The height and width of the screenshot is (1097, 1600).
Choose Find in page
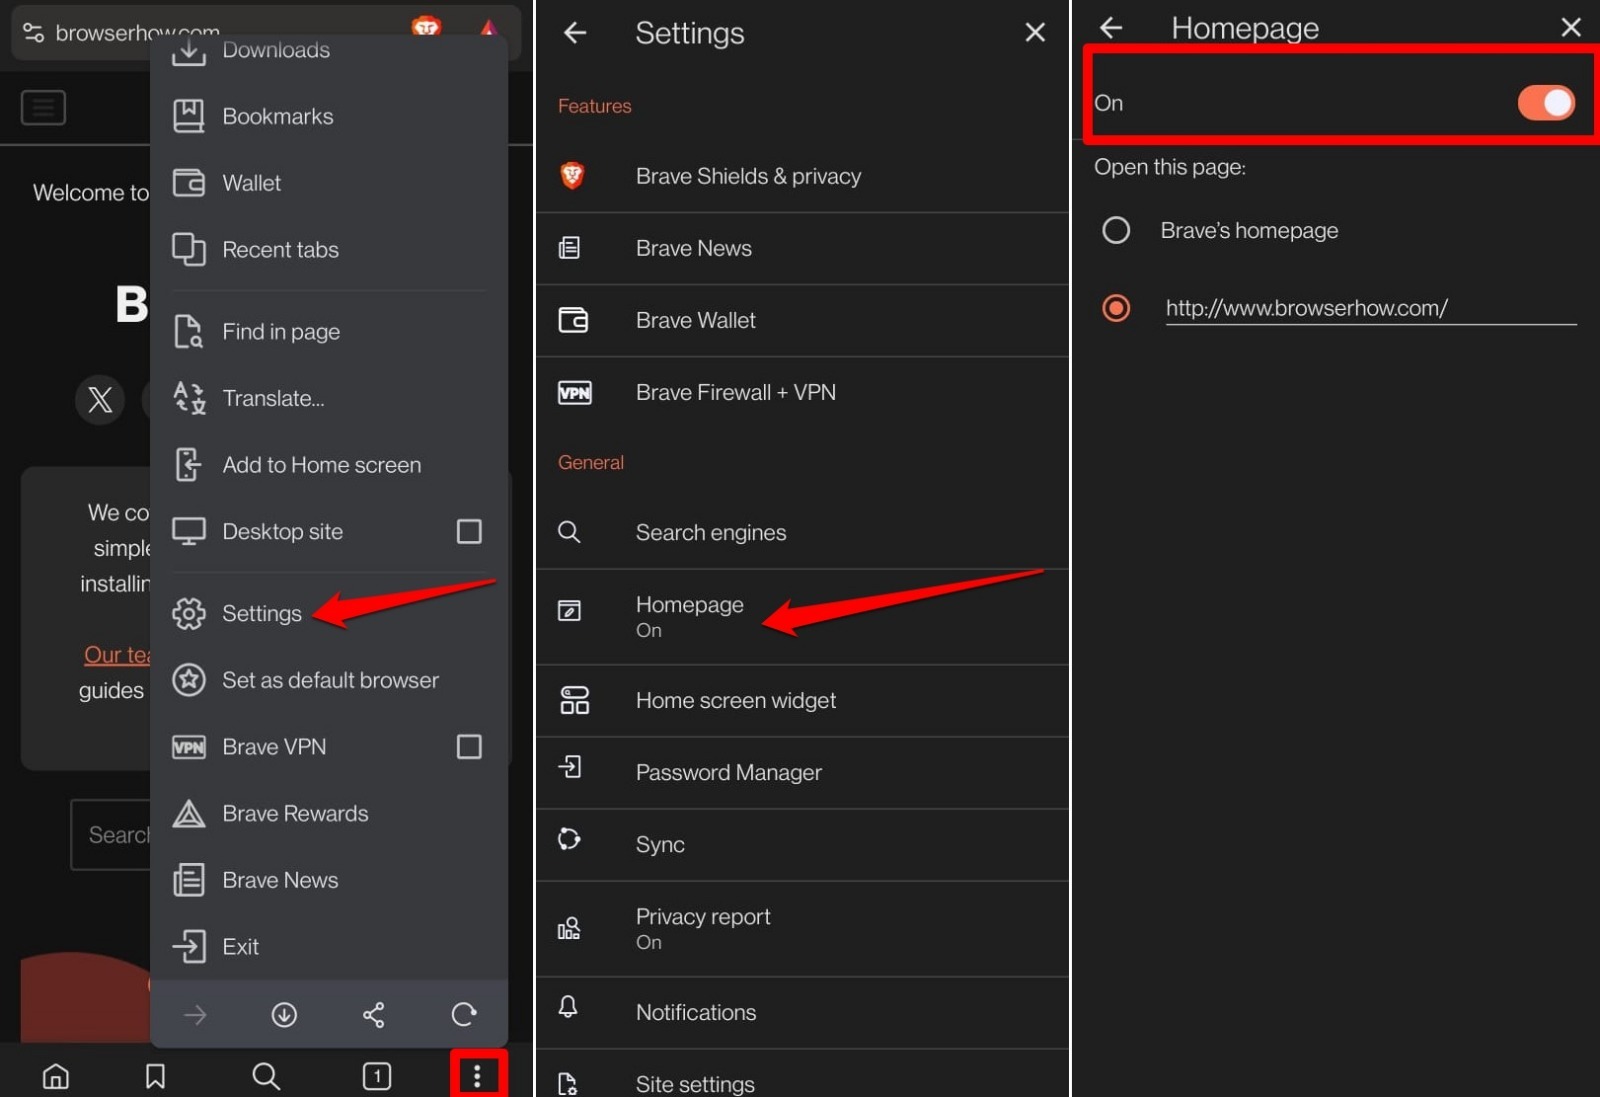(328, 331)
